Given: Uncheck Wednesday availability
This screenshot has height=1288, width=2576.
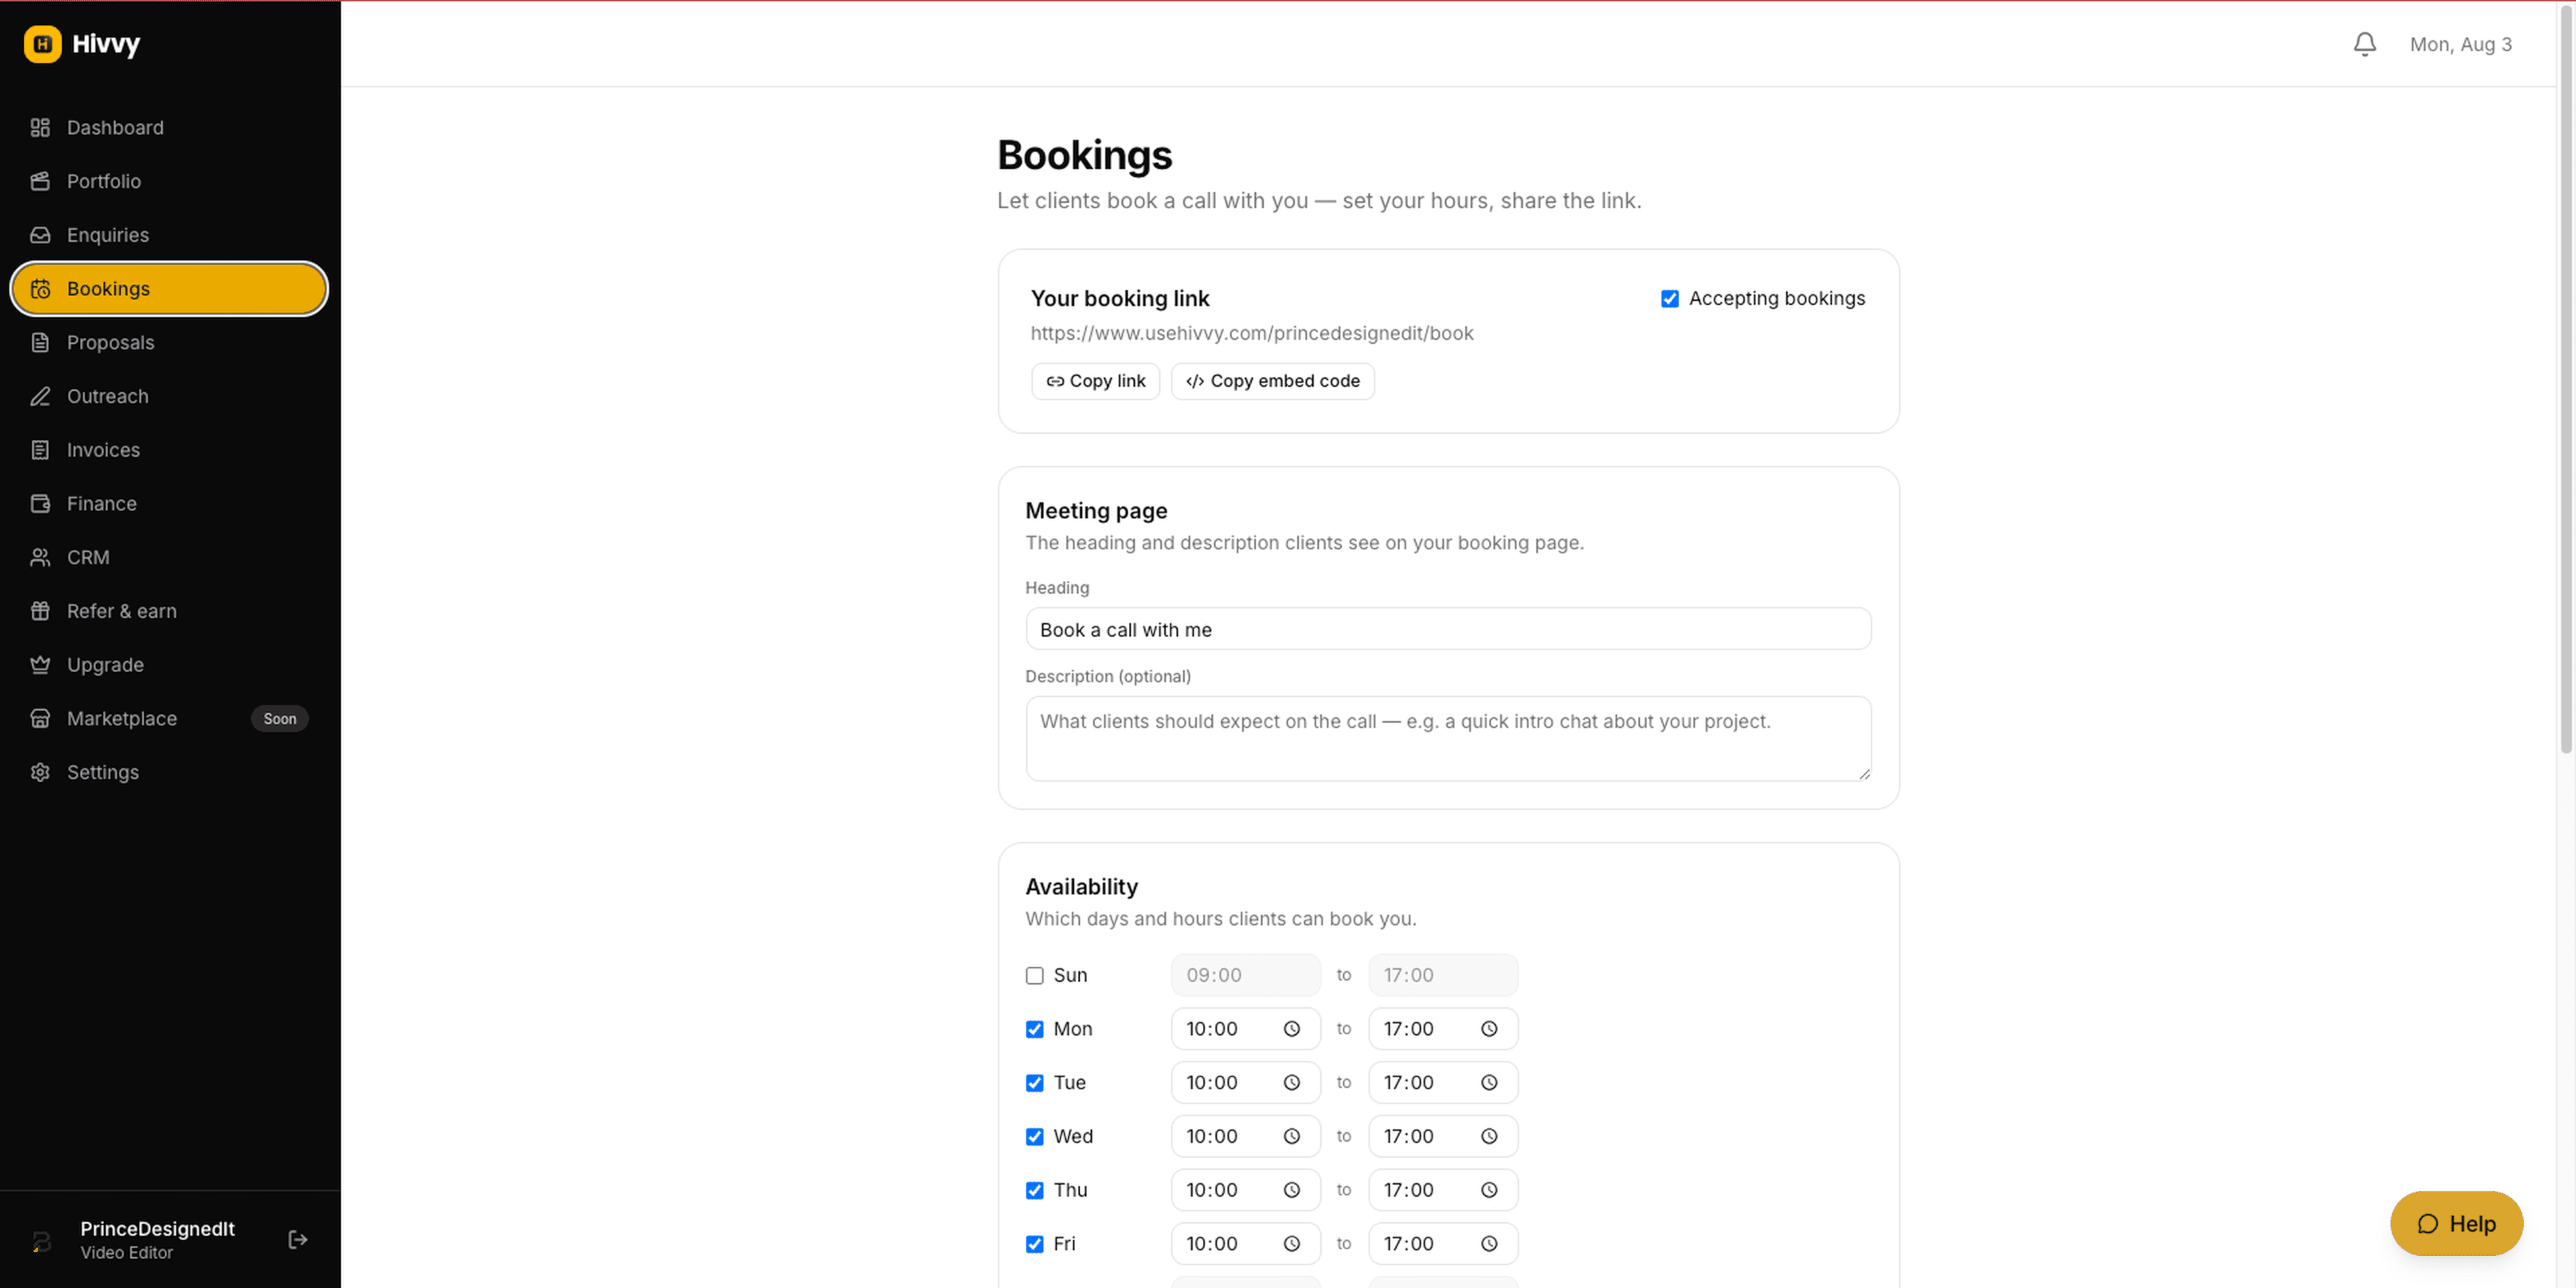Looking at the screenshot, I should [x=1034, y=1137].
